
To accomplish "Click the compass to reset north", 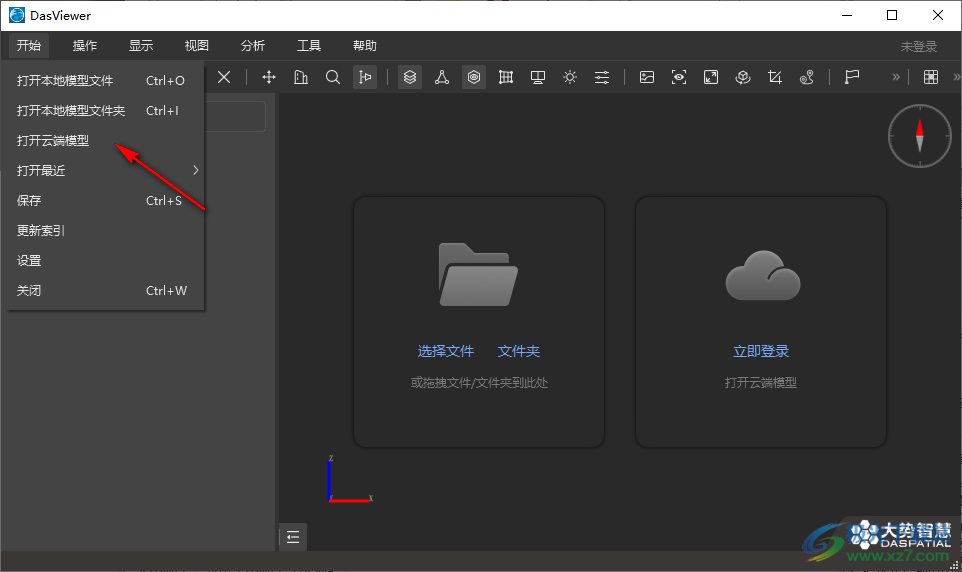I will [919, 136].
